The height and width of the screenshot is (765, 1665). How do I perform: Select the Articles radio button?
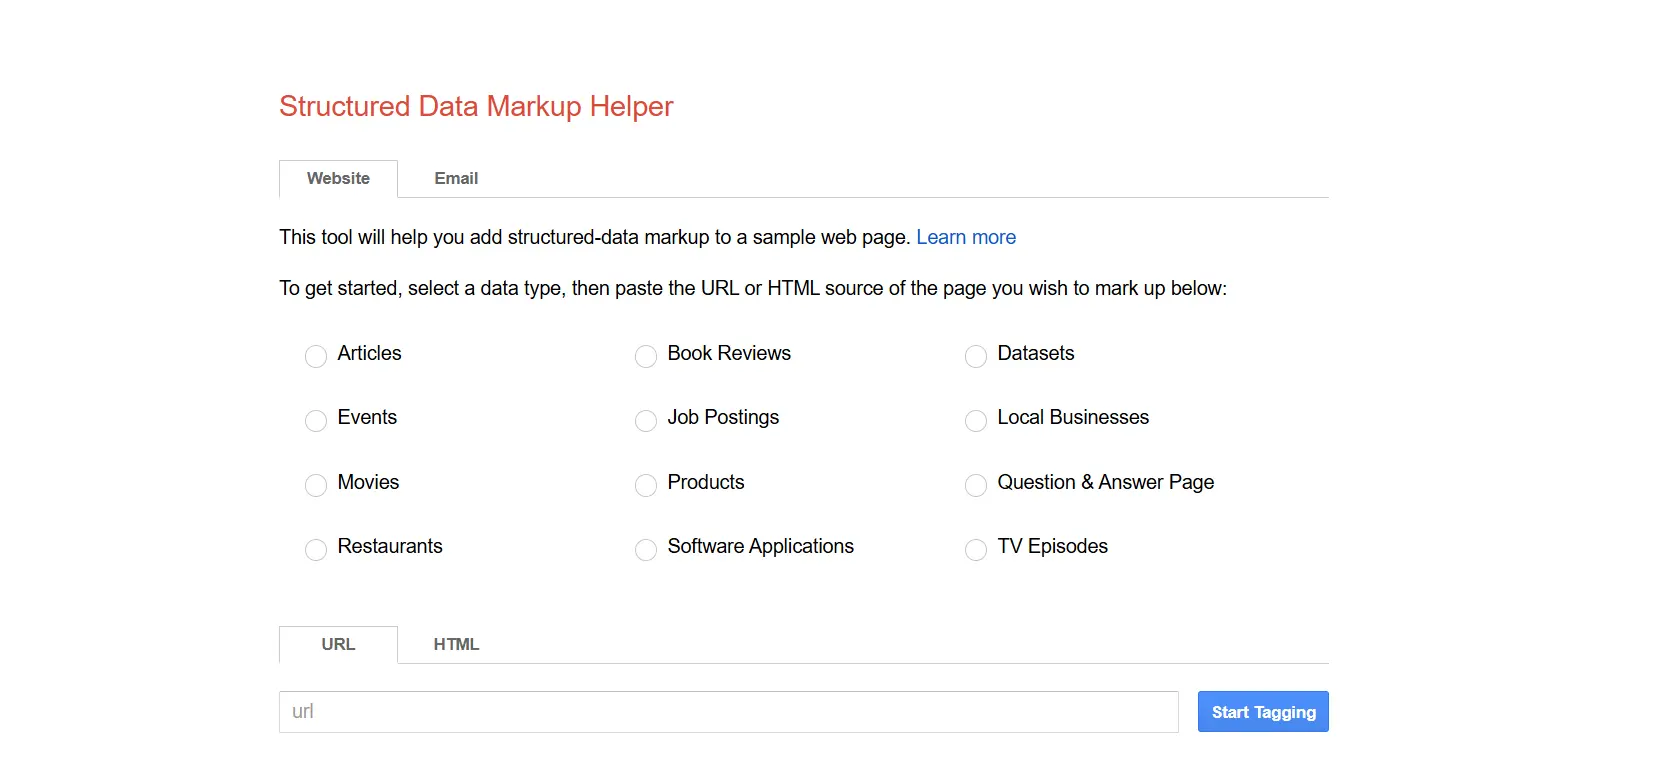tap(316, 356)
